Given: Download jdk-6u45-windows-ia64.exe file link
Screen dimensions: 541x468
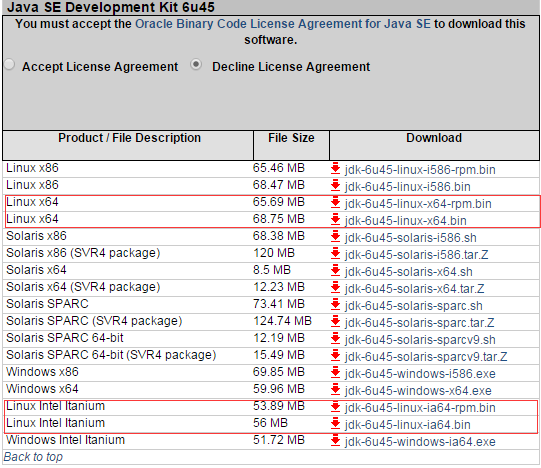Looking at the screenshot, I should [420, 442].
